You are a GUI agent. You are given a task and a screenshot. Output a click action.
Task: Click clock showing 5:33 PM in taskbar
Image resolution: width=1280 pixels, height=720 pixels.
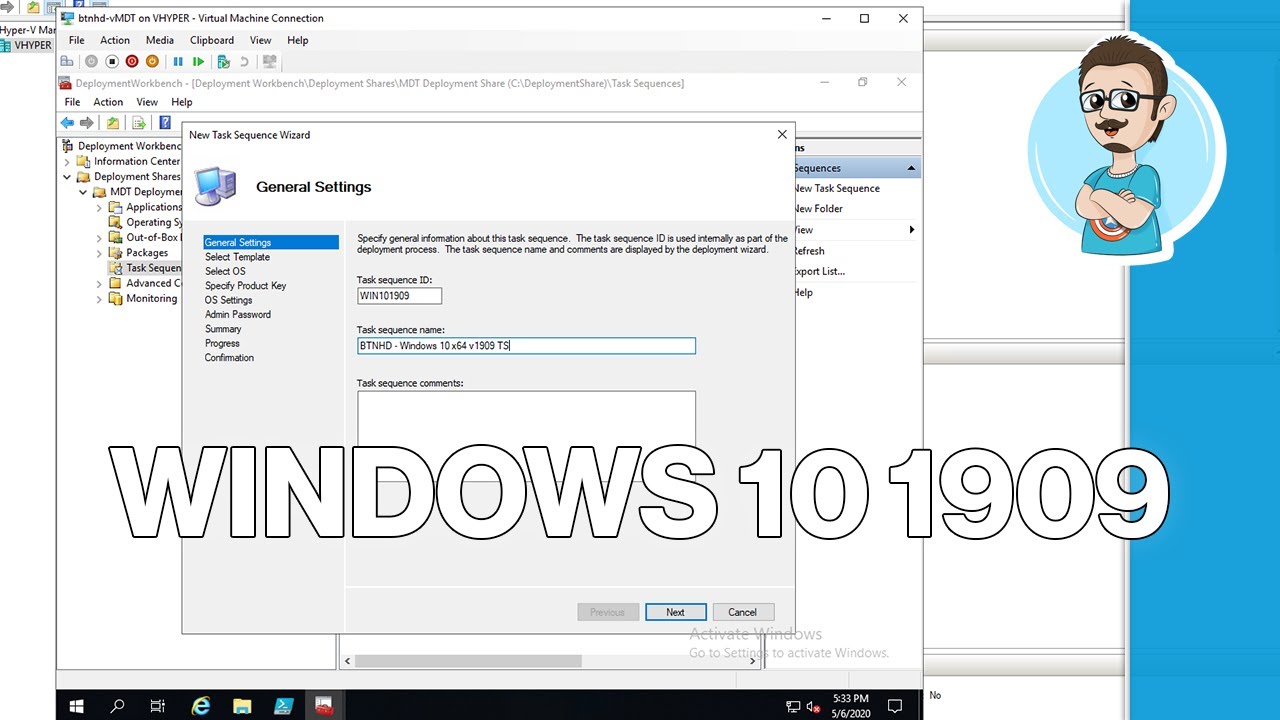pyautogui.click(x=851, y=706)
